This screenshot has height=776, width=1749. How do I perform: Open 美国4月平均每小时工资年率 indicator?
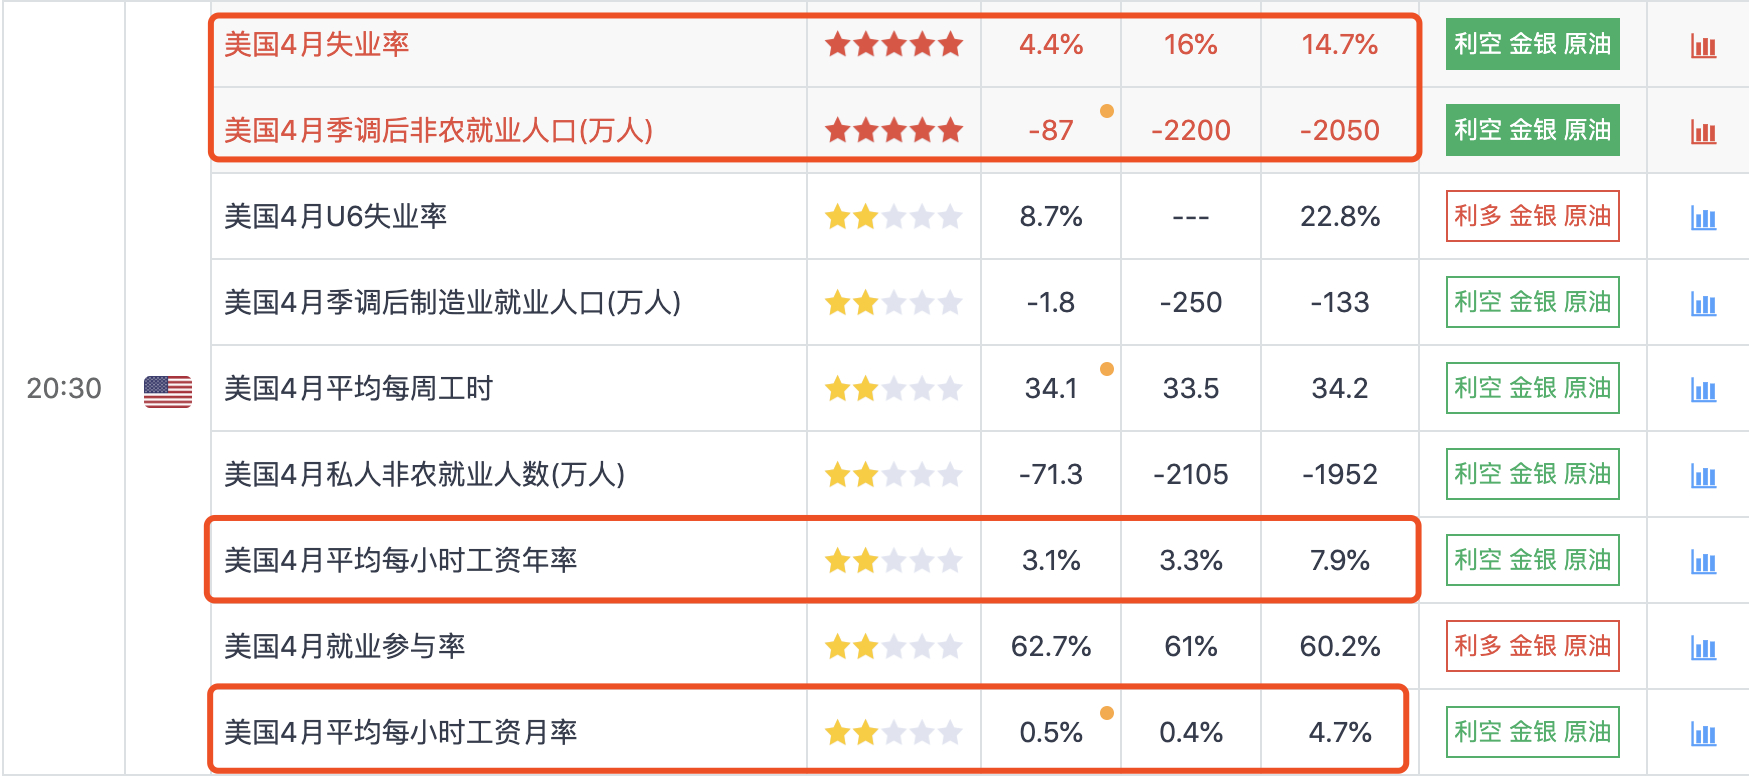point(401,560)
